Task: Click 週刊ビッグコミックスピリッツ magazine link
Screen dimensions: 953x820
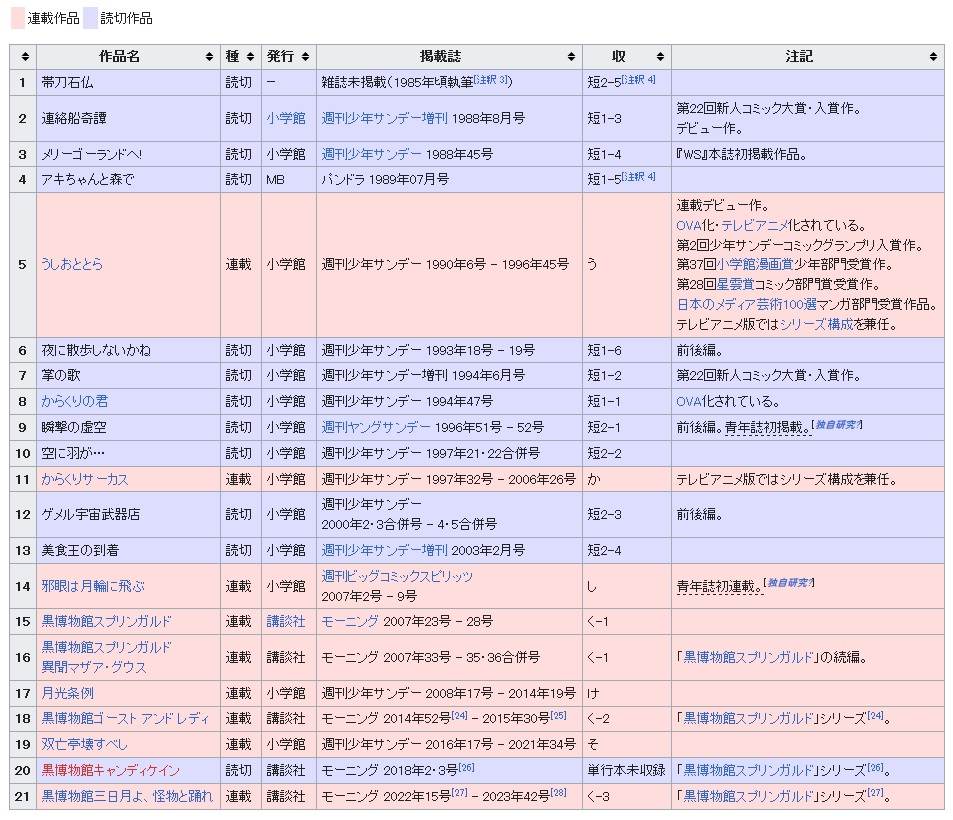Action: point(397,576)
